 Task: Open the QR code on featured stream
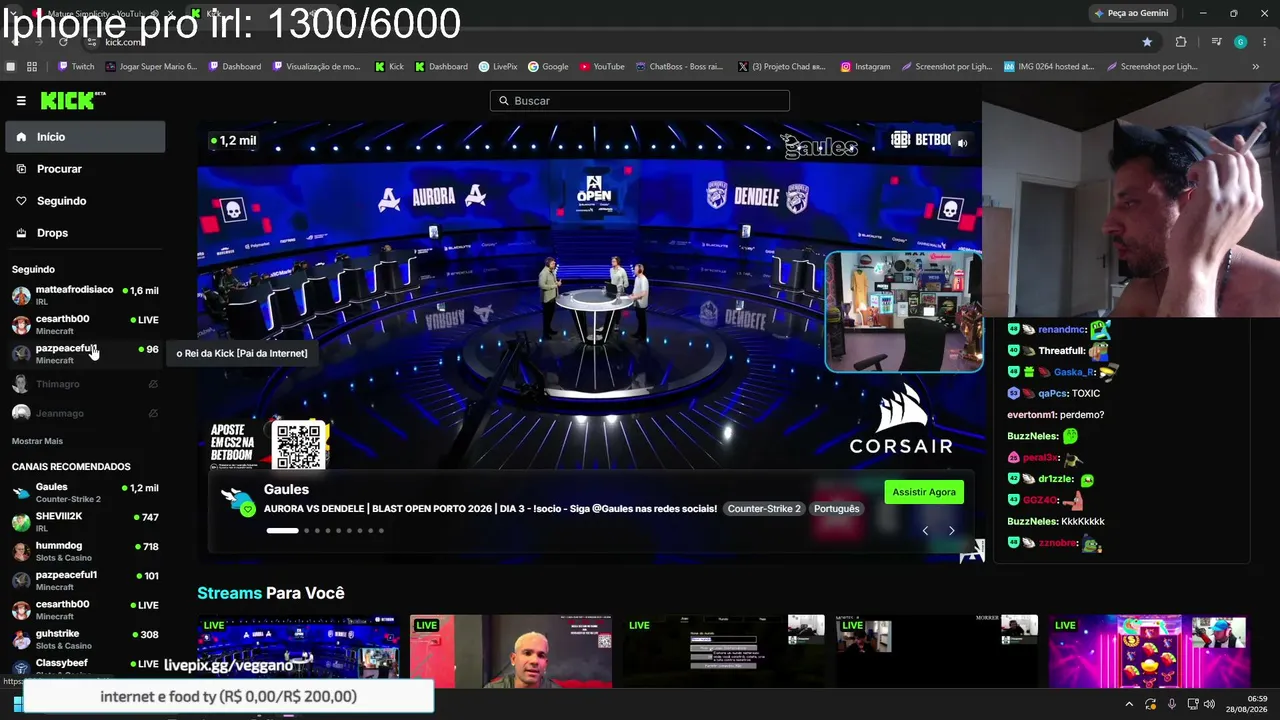[x=299, y=446]
